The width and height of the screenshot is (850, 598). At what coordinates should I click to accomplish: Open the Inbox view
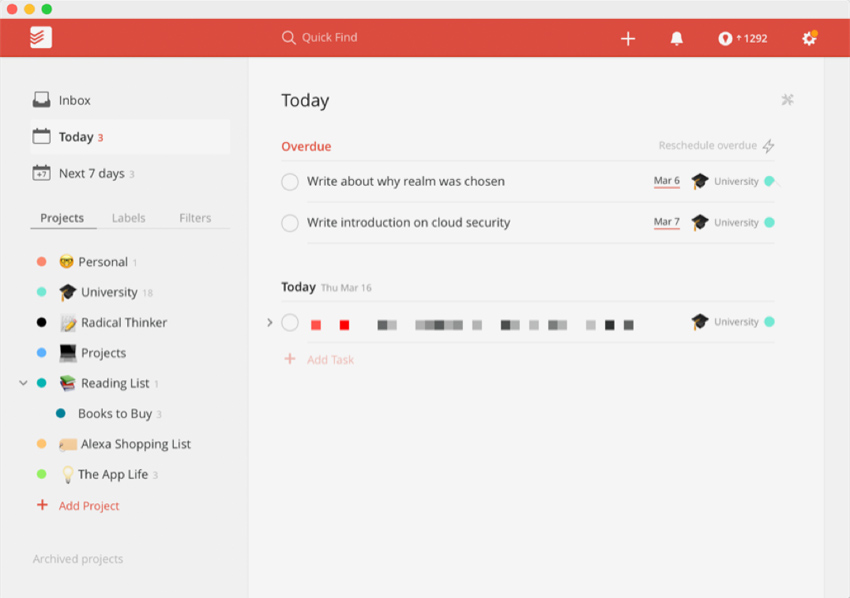pyautogui.click(x=130, y=100)
